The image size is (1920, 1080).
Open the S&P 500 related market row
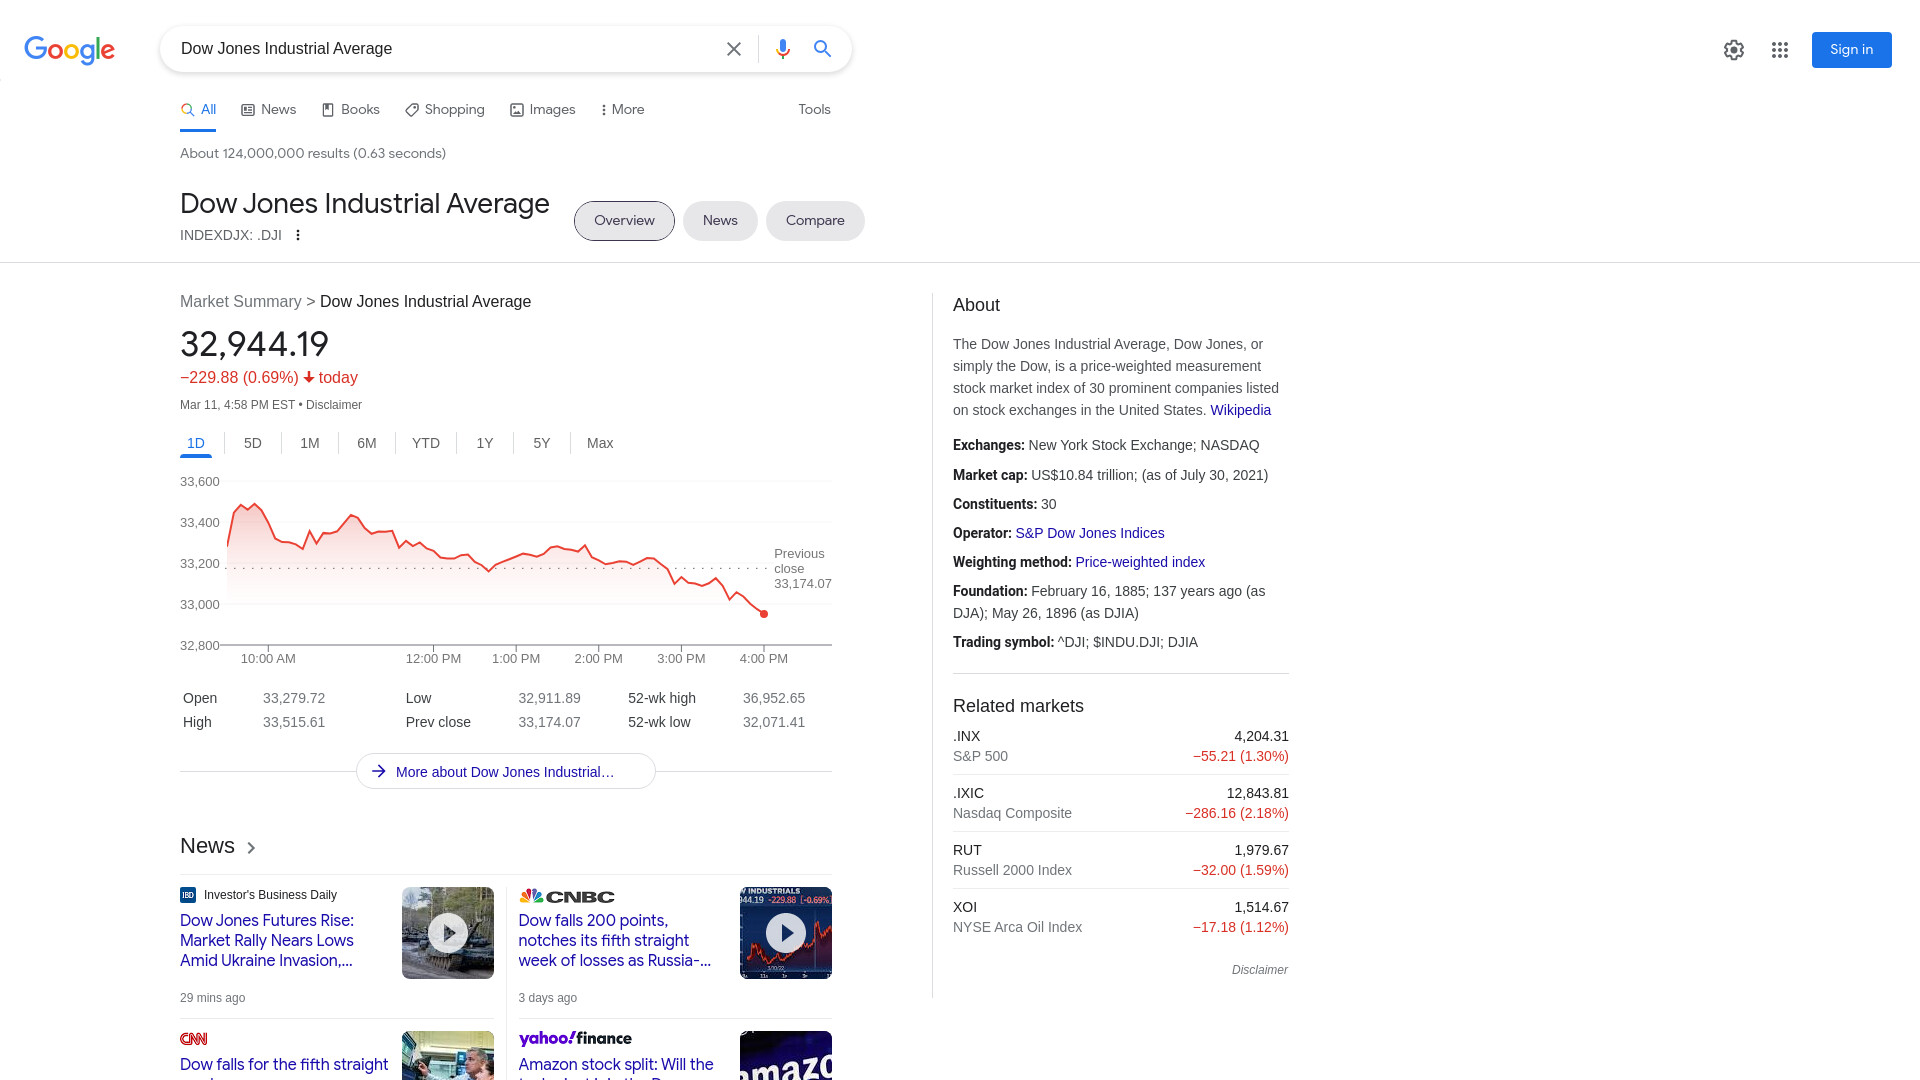1121,746
